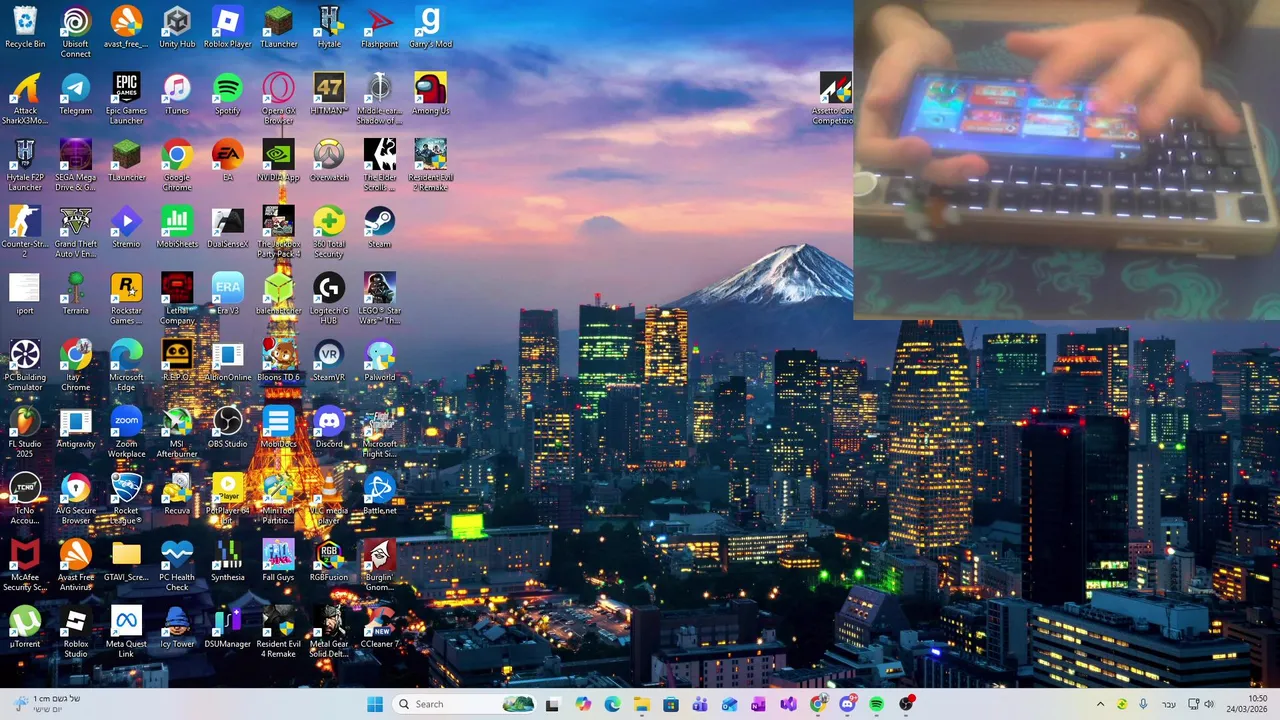Image resolution: width=1280 pixels, height=720 pixels.
Task: Click the Steam desktop shortcut
Action: [x=380, y=227]
